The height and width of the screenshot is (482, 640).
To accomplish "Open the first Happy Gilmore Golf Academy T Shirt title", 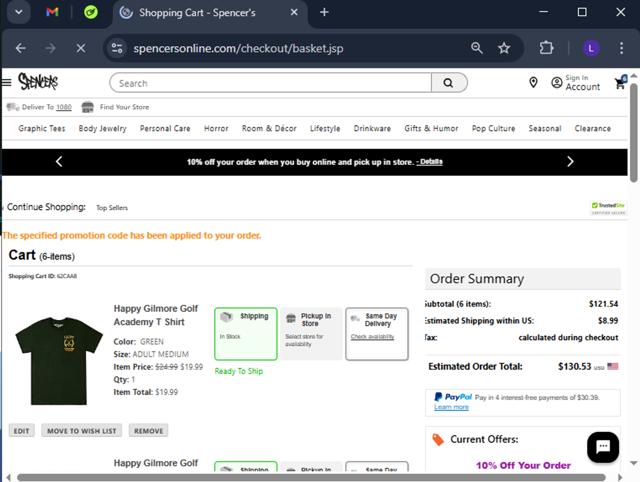I will tap(156, 315).
